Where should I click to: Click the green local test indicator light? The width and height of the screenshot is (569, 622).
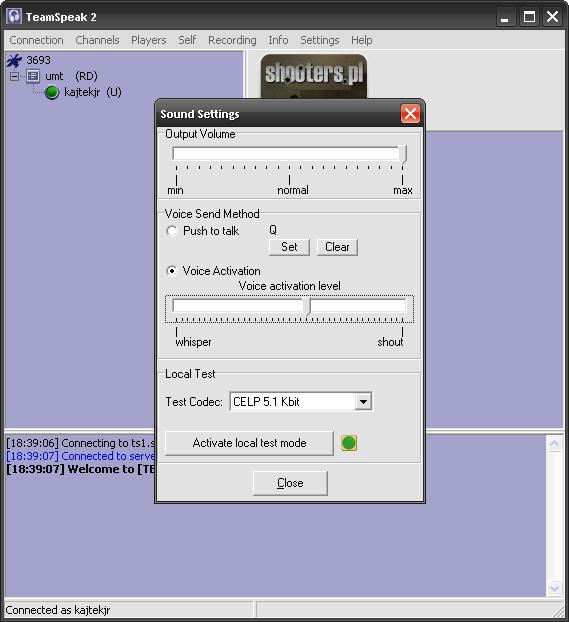(349, 443)
